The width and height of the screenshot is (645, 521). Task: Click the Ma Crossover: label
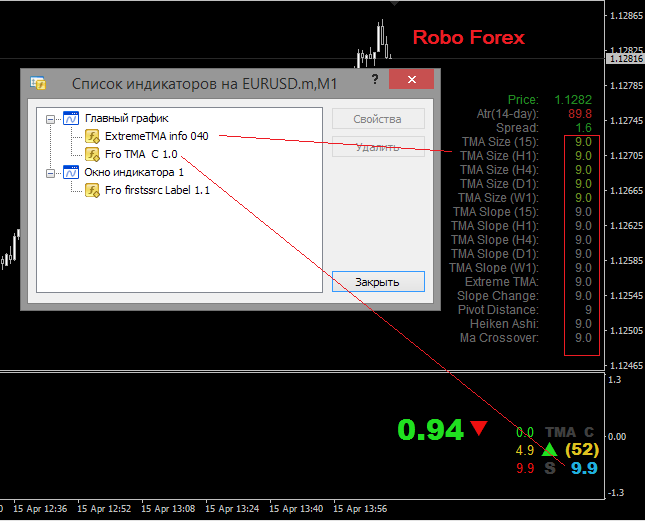pyautogui.click(x=499, y=338)
